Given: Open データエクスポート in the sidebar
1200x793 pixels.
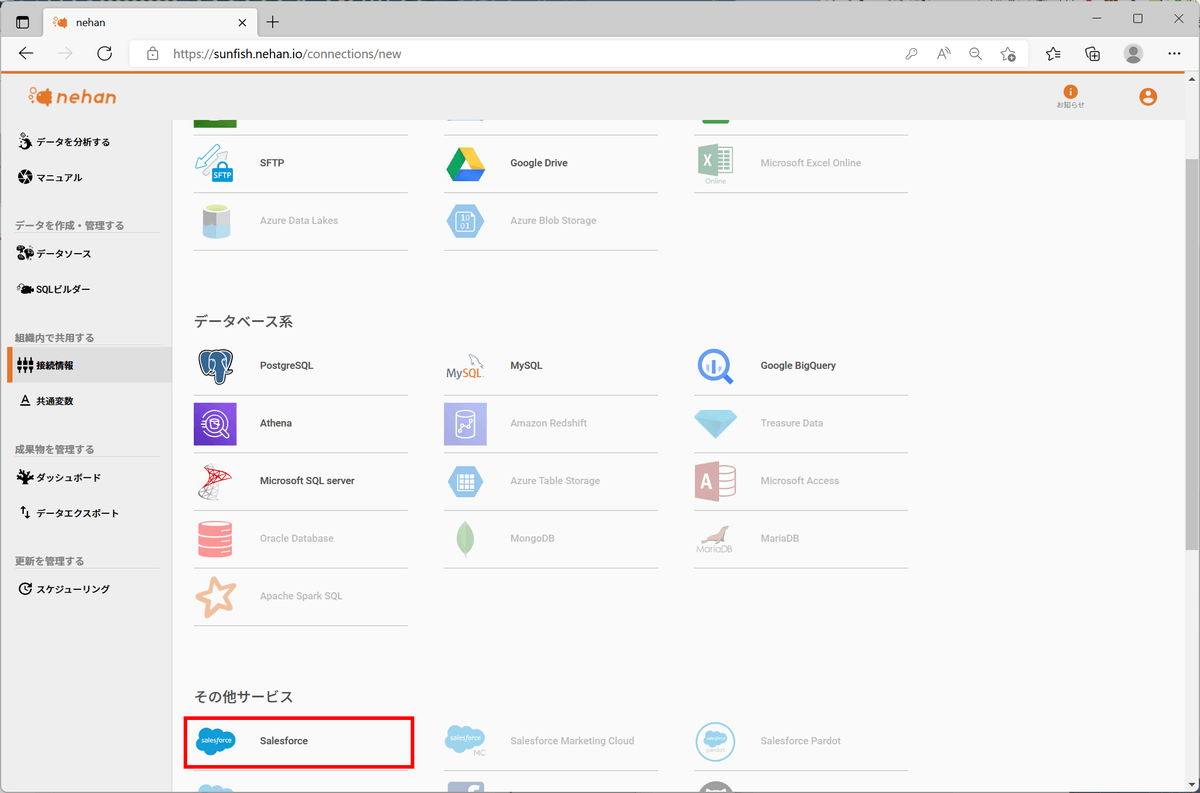Looking at the screenshot, I should coord(69,514).
